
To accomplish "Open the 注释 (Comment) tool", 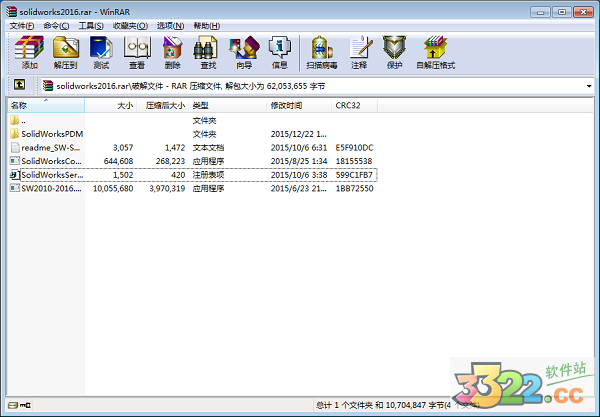I will tap(359, 52).
